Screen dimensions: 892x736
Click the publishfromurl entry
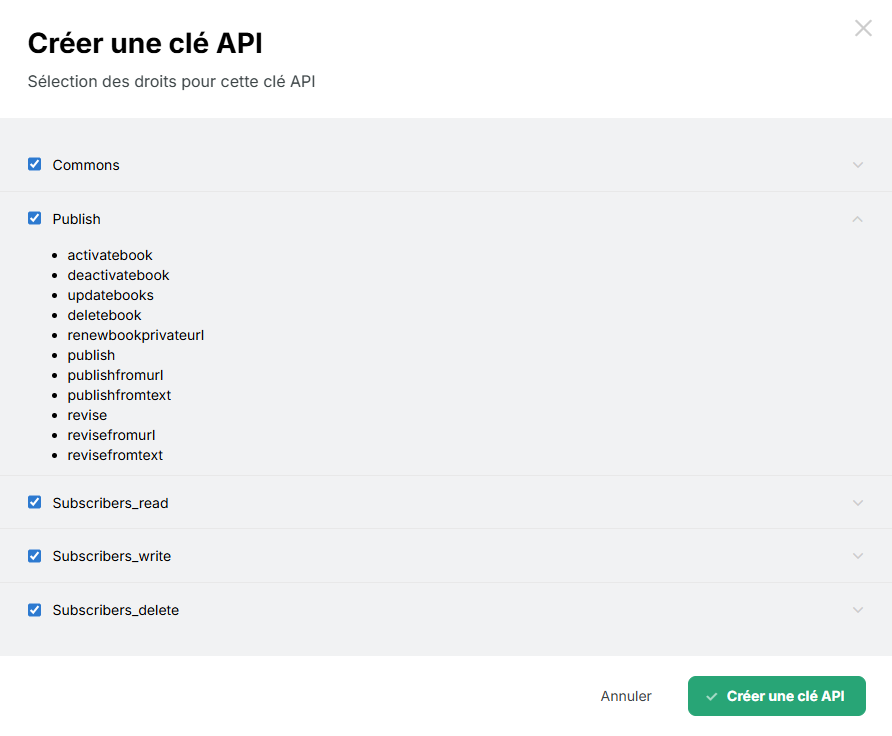115,375
